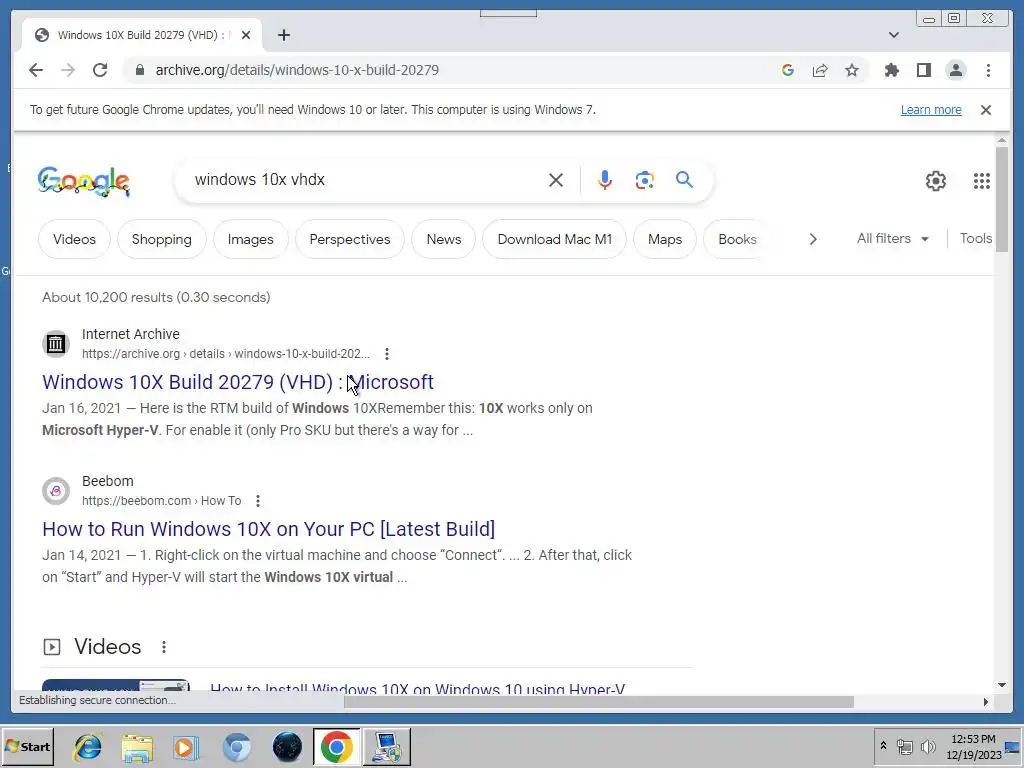1024x768 pixels.
Task: Open the Beebom result options
Action: [258, 501]
